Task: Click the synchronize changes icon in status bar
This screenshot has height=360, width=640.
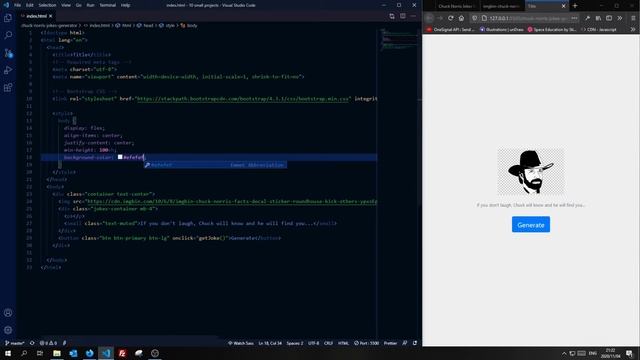Action: point(32,343)
